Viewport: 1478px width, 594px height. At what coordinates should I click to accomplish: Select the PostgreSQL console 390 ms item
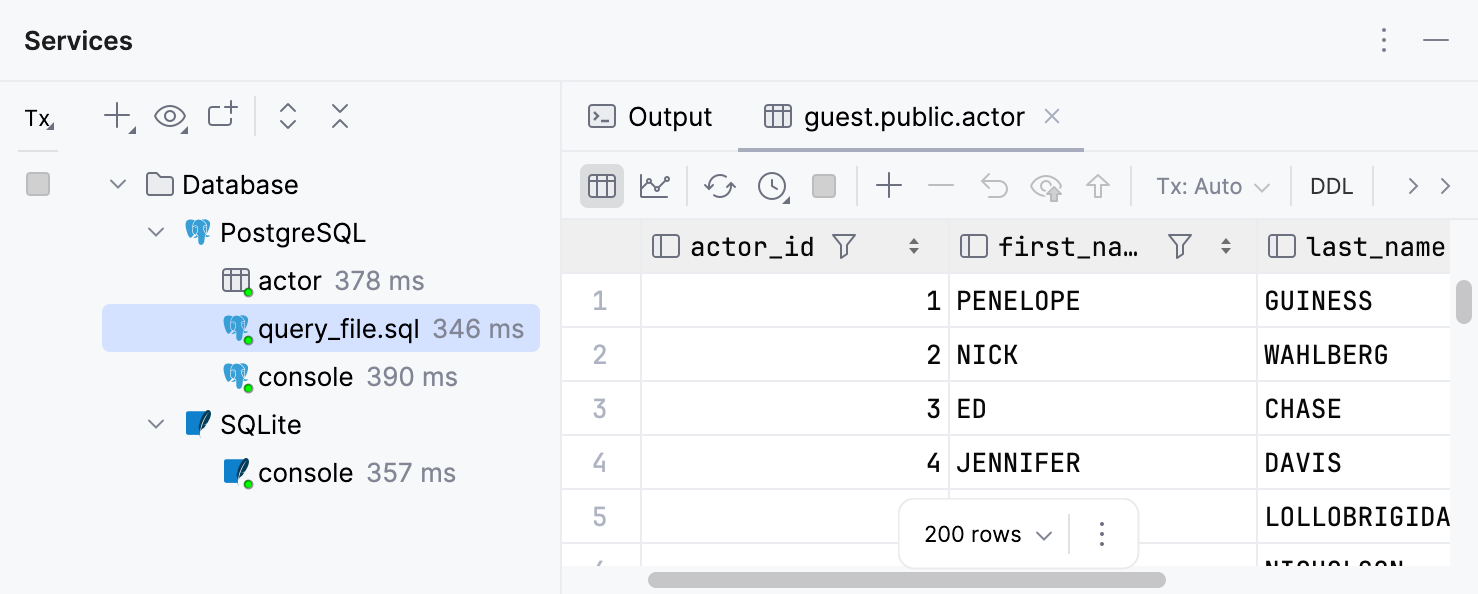pyautogui.click(x=340, y=377)
